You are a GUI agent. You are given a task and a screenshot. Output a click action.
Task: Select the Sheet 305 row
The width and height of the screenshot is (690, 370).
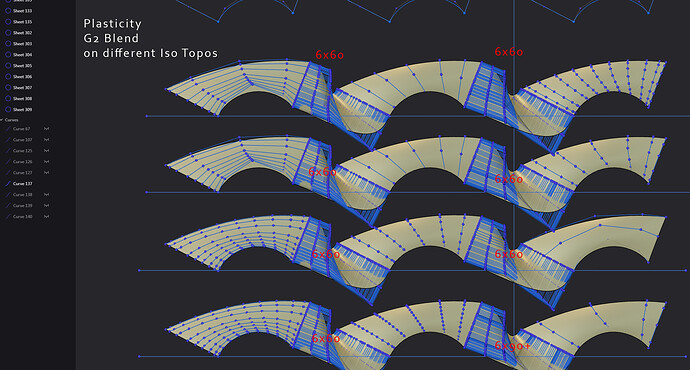(38, 66)
